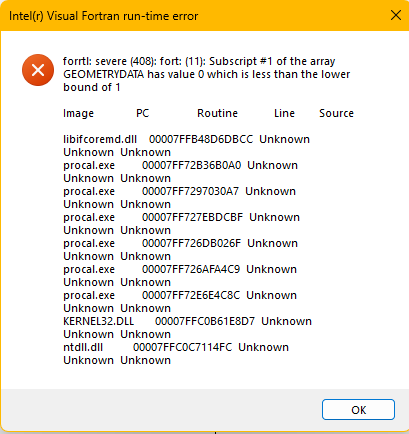Click address 00007FF727EBDCBF in the trace
The width and height of the screenshot is (409, 434).
pos(192,217)
